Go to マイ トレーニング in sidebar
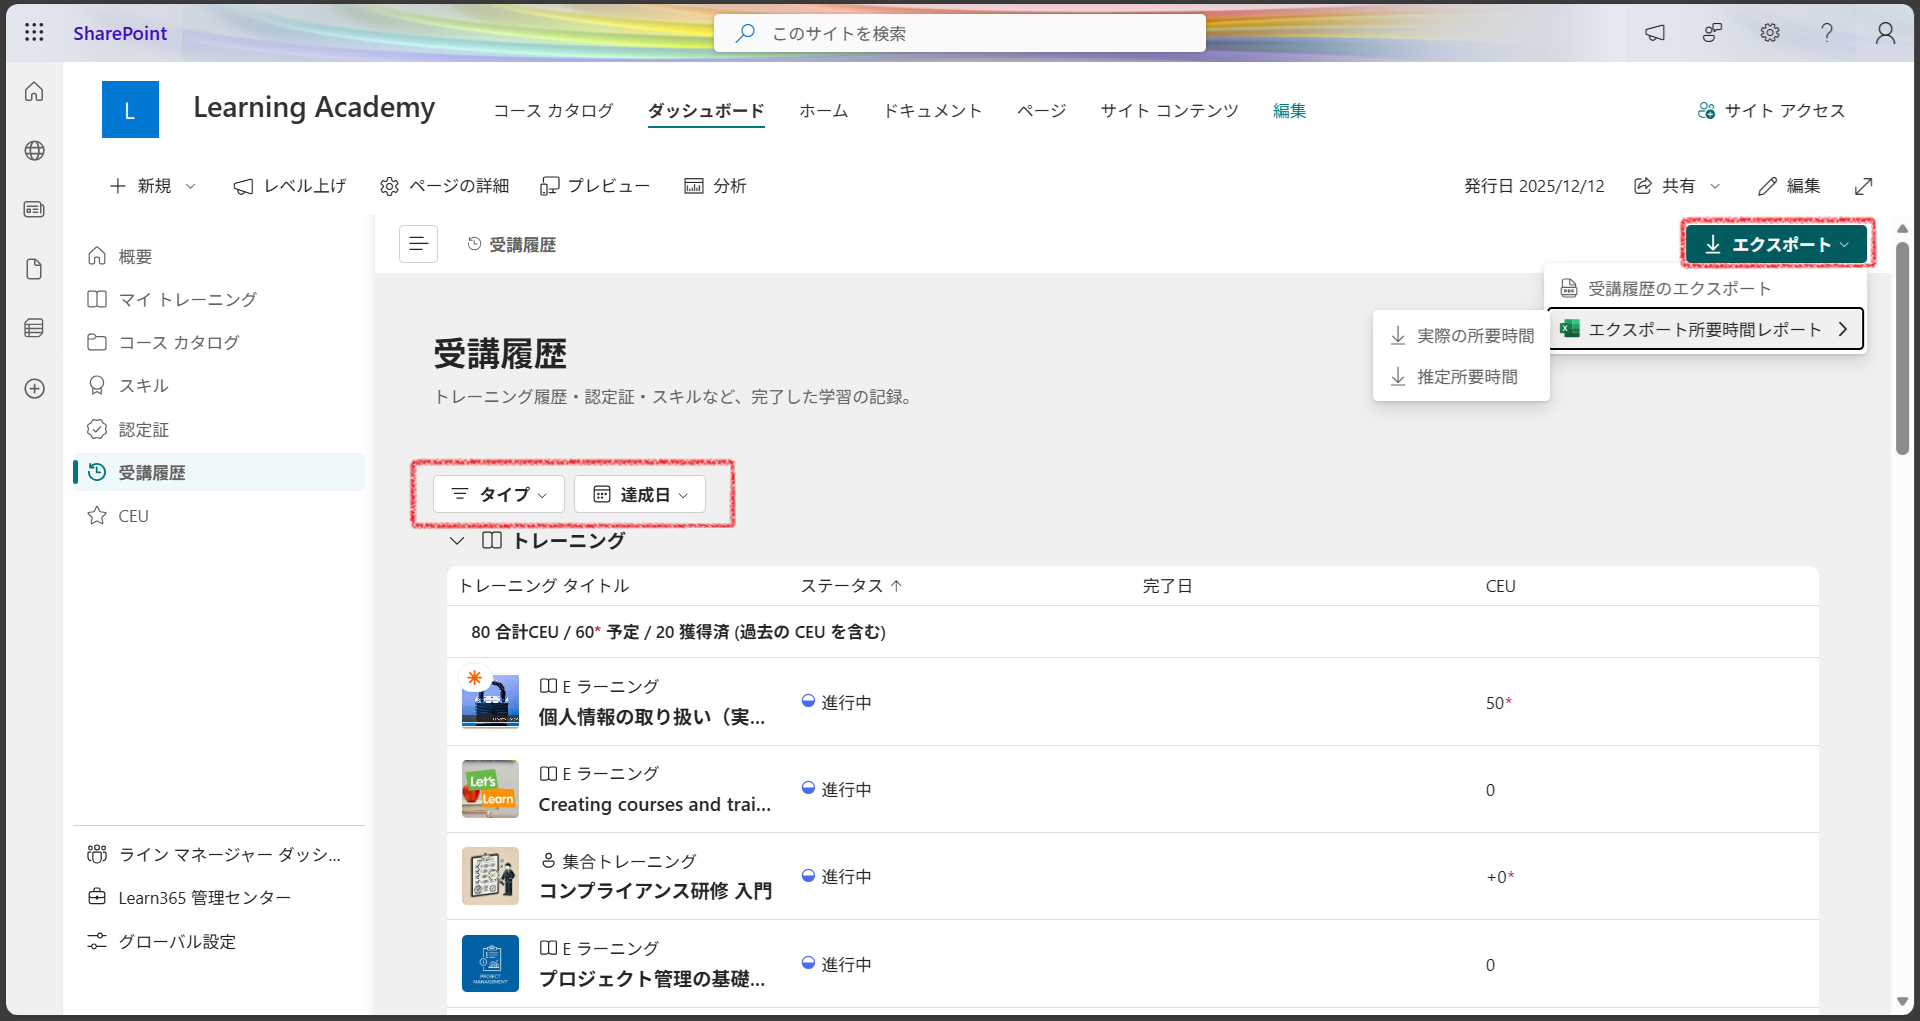 coord(219,300)
